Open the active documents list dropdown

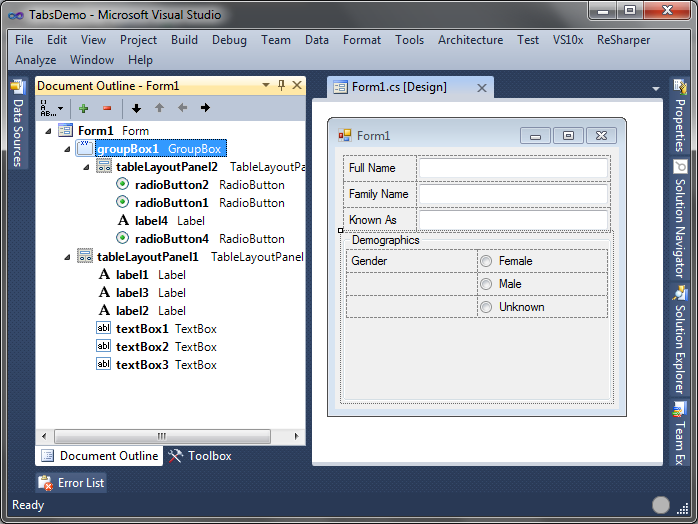(656, 89)
